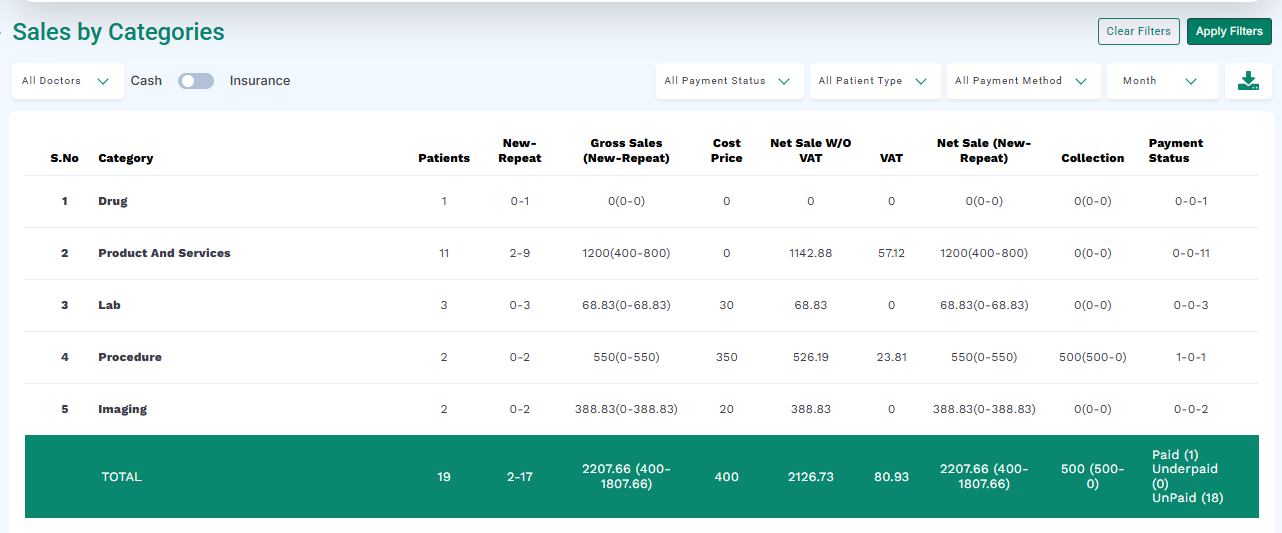
Task: Download the sales report via download icon
Action: pyautogui.click(x=1248, y=81)
